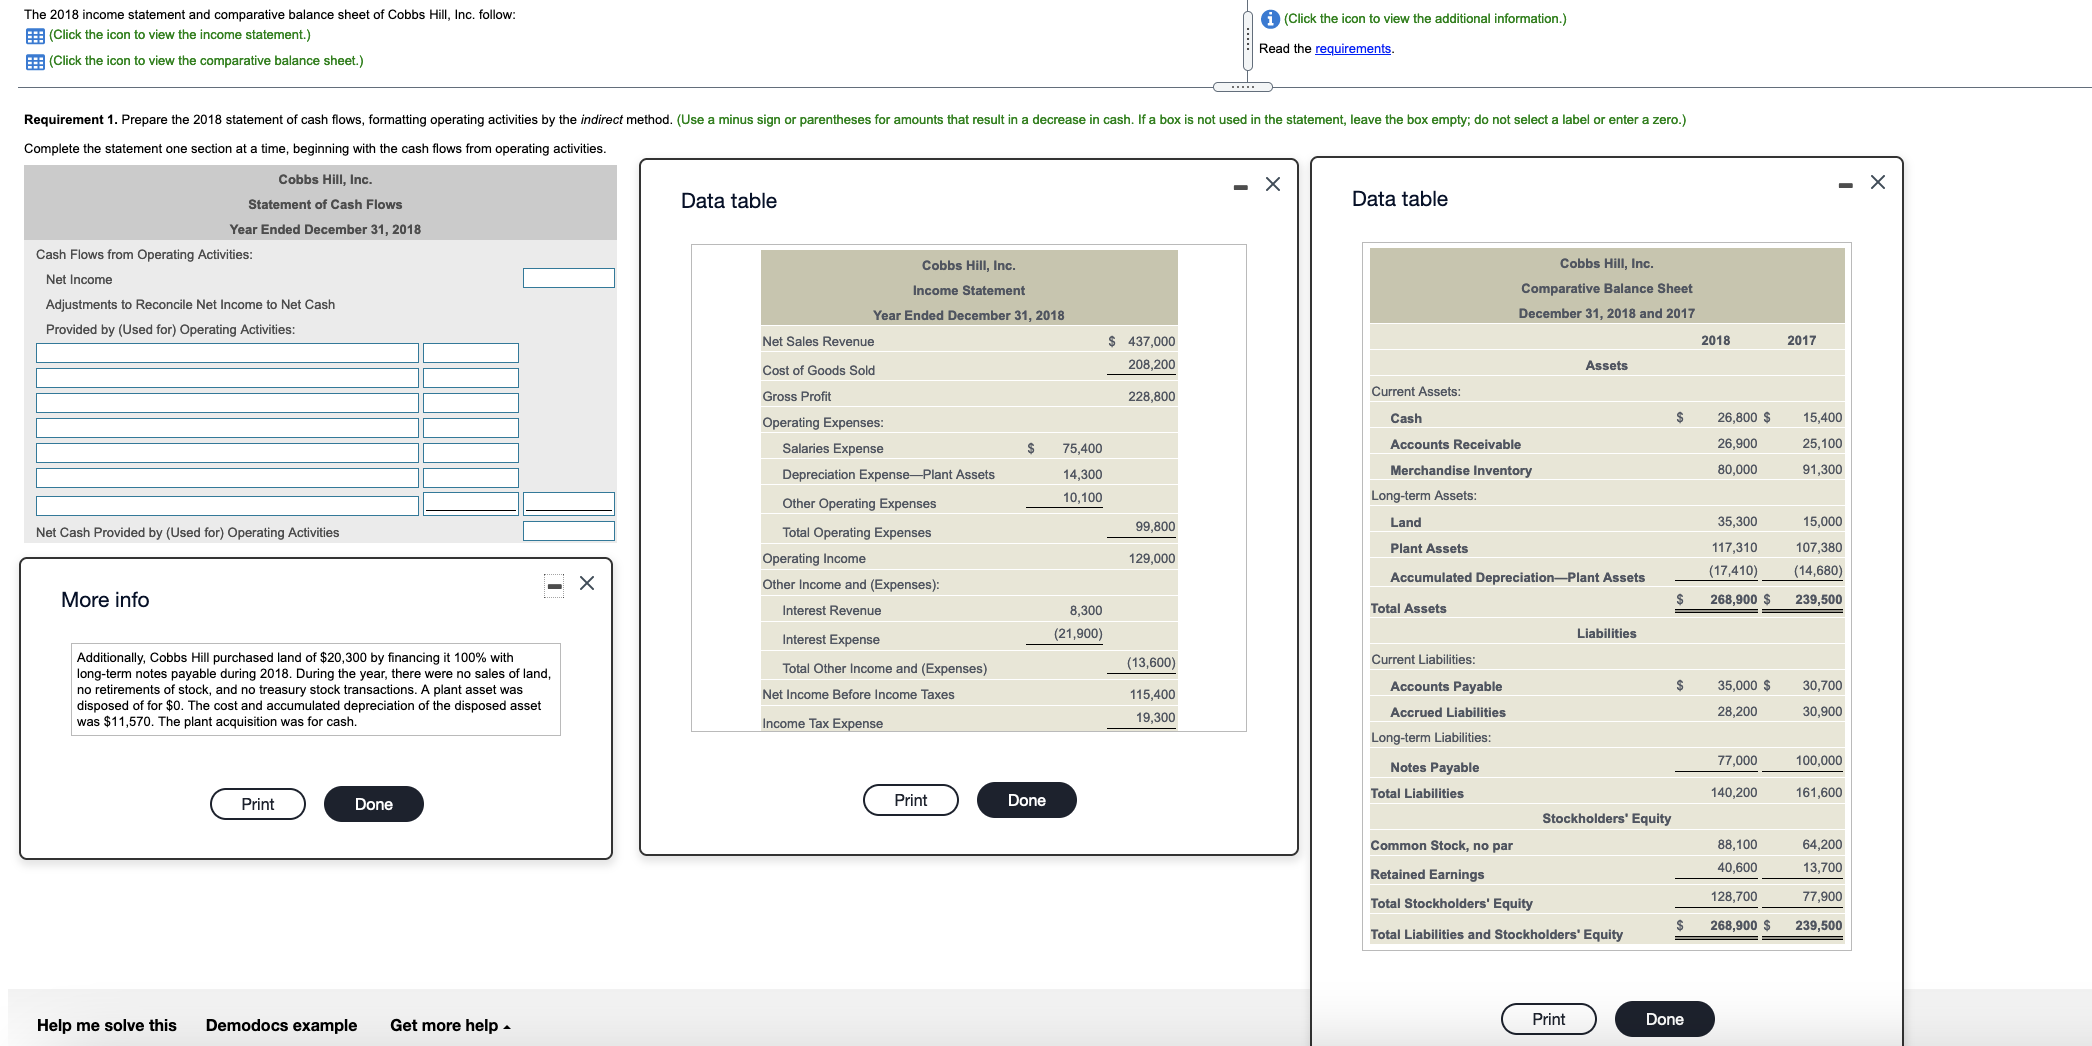Minimize the balance sheet Data table
Image resolution: width=2092 pixels, height=1046 pixels.
click(1845, 185)
